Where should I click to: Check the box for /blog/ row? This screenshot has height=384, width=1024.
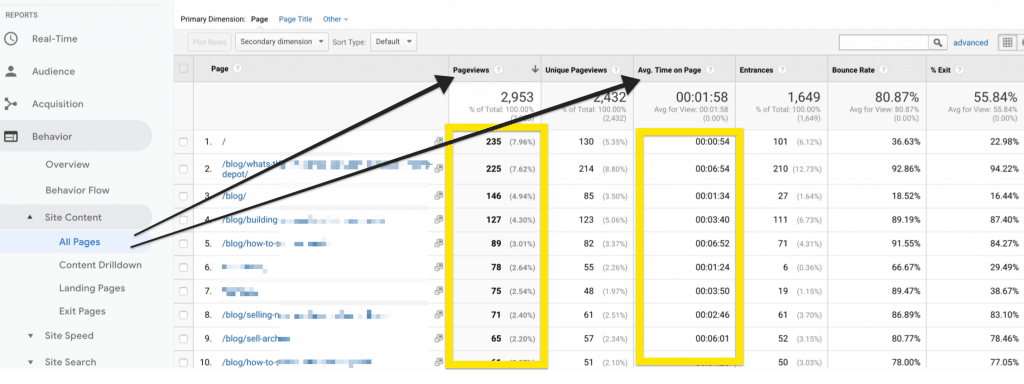point(184,195)
